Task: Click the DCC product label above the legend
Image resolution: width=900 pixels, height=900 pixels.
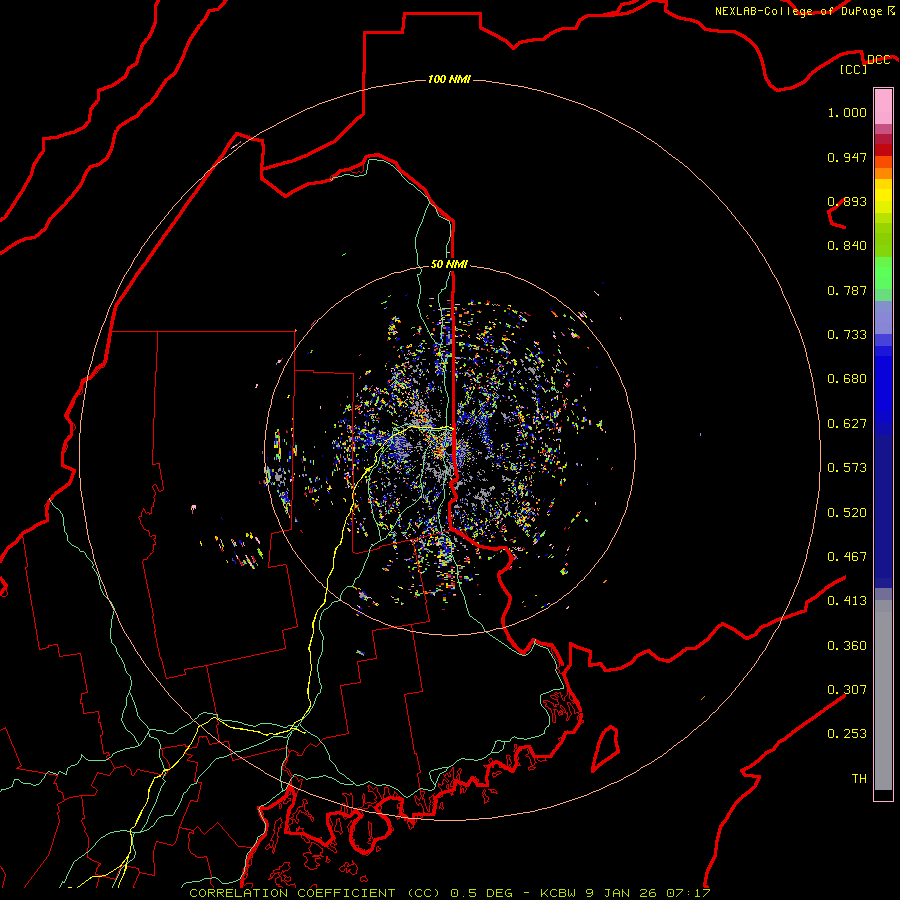Action: click(878, 59)
